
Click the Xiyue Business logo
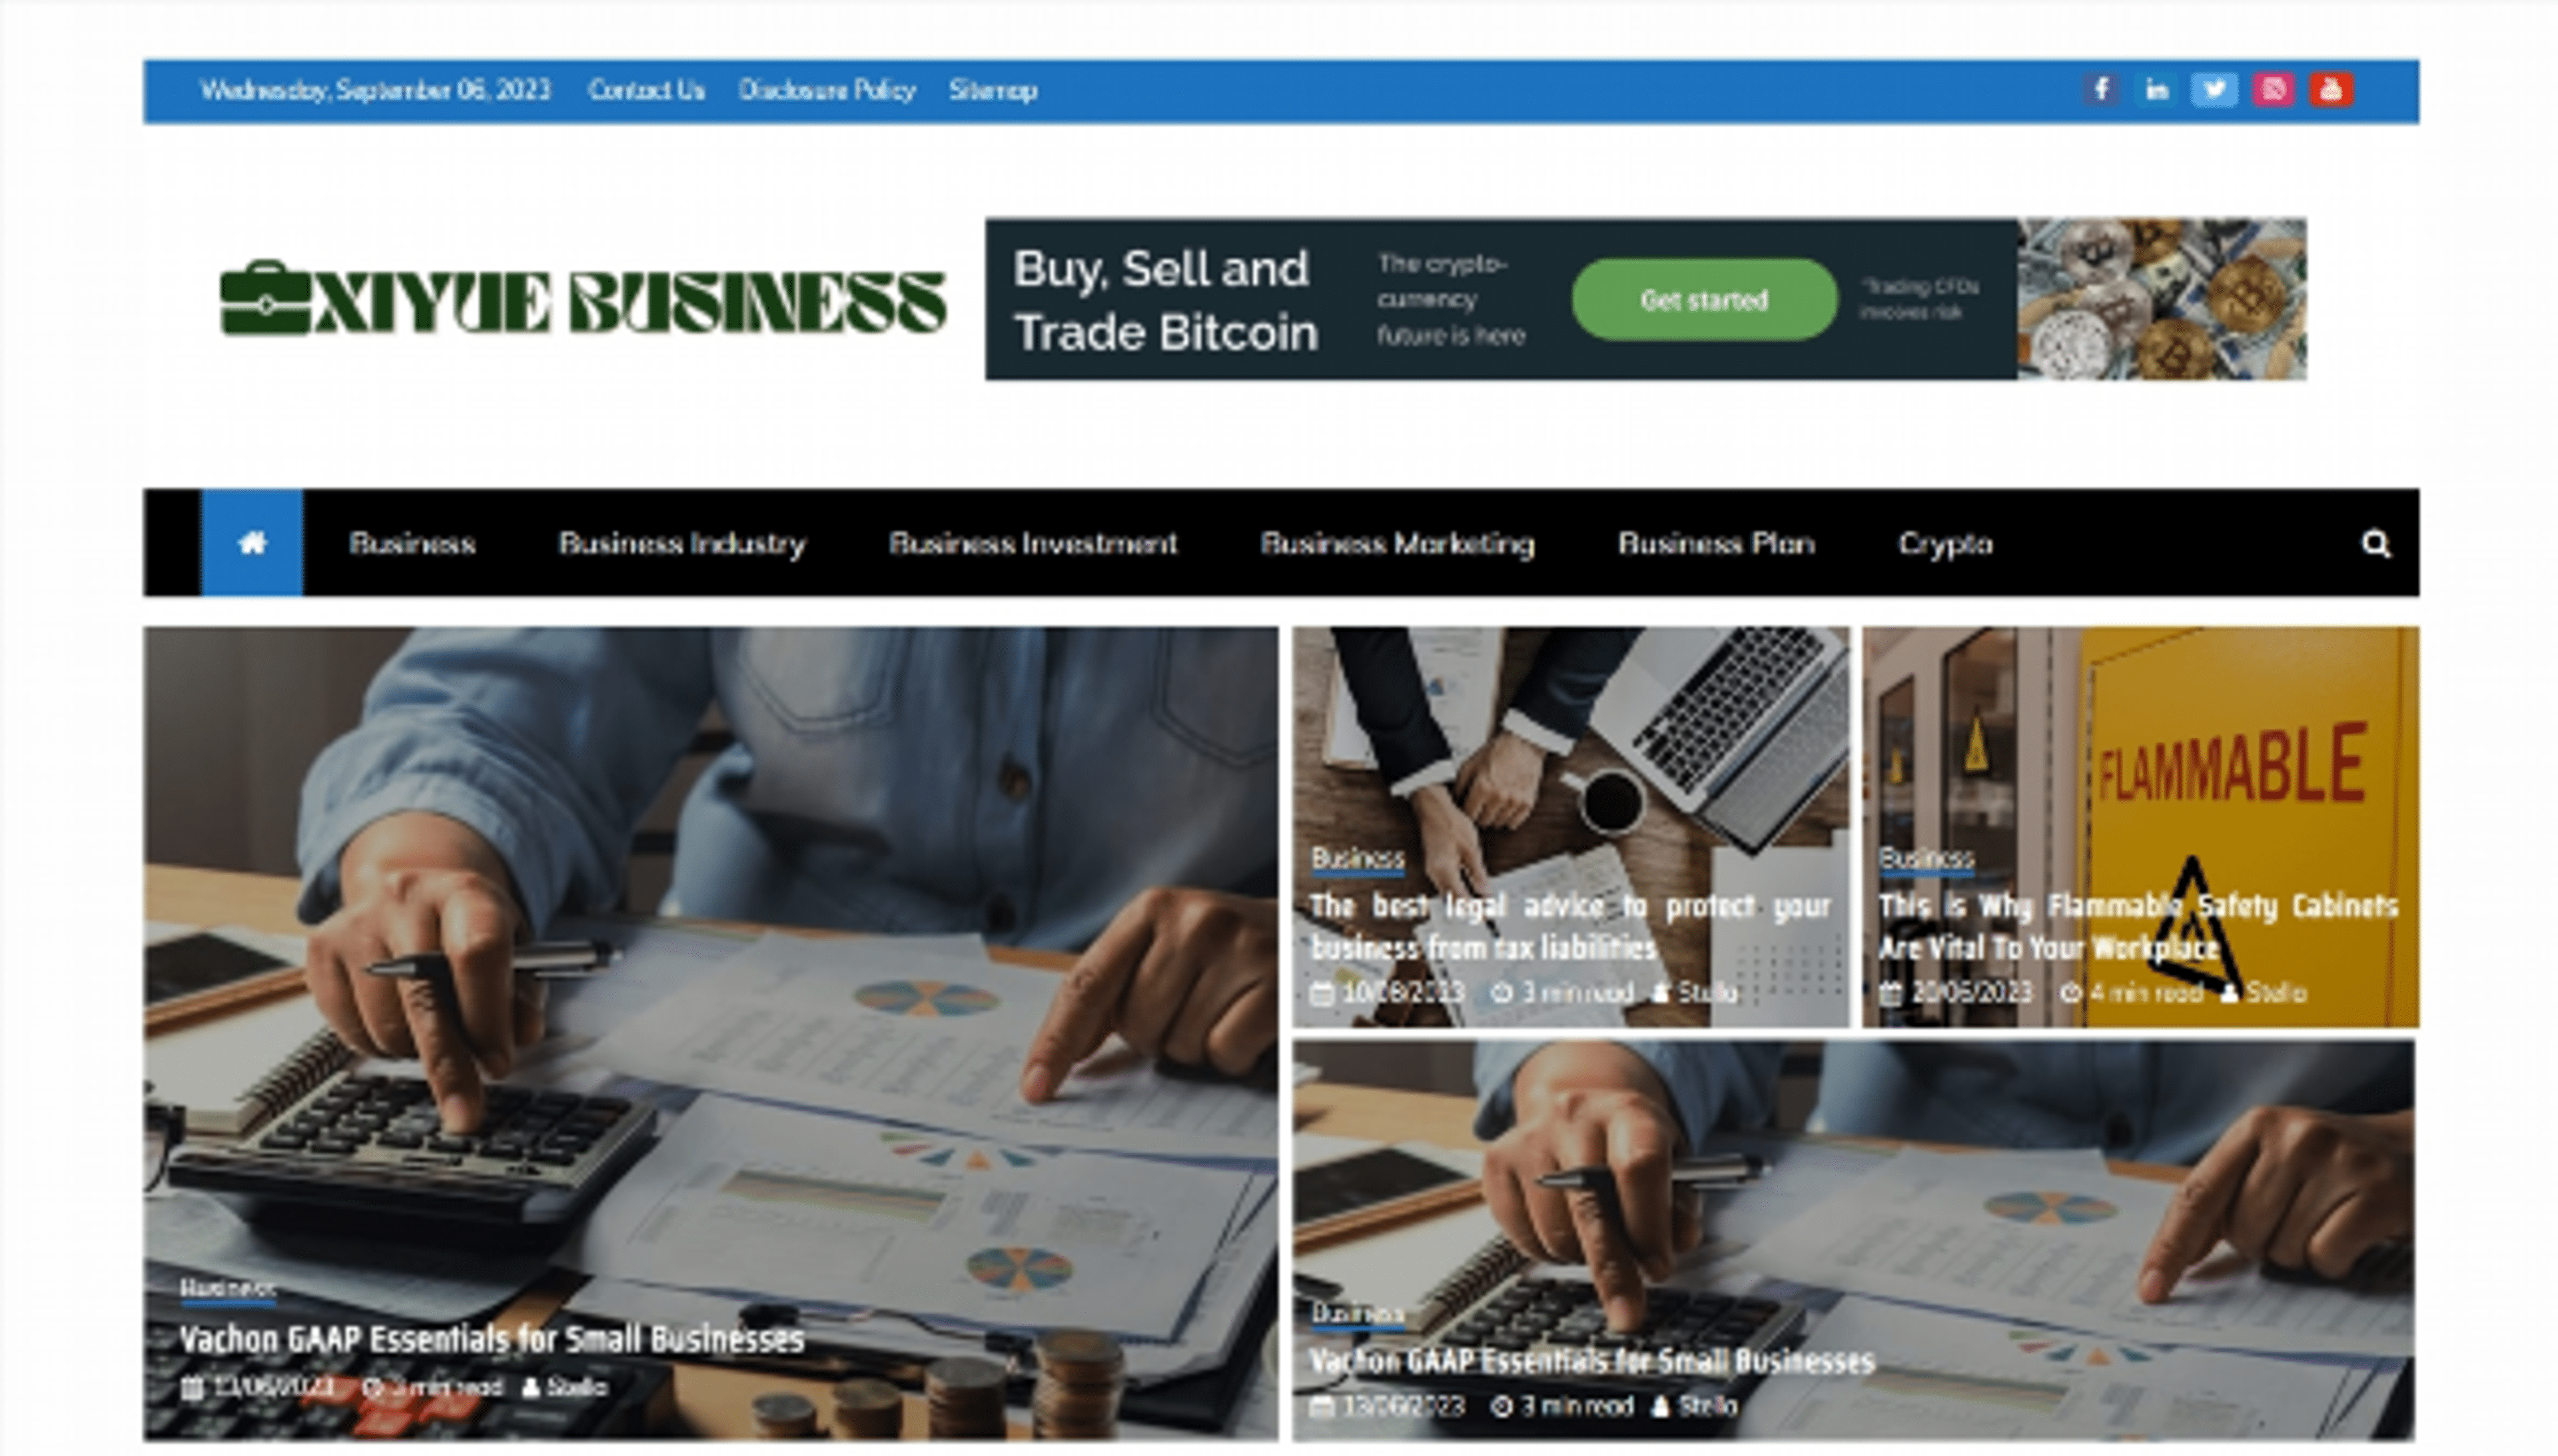tap(583, 299)
